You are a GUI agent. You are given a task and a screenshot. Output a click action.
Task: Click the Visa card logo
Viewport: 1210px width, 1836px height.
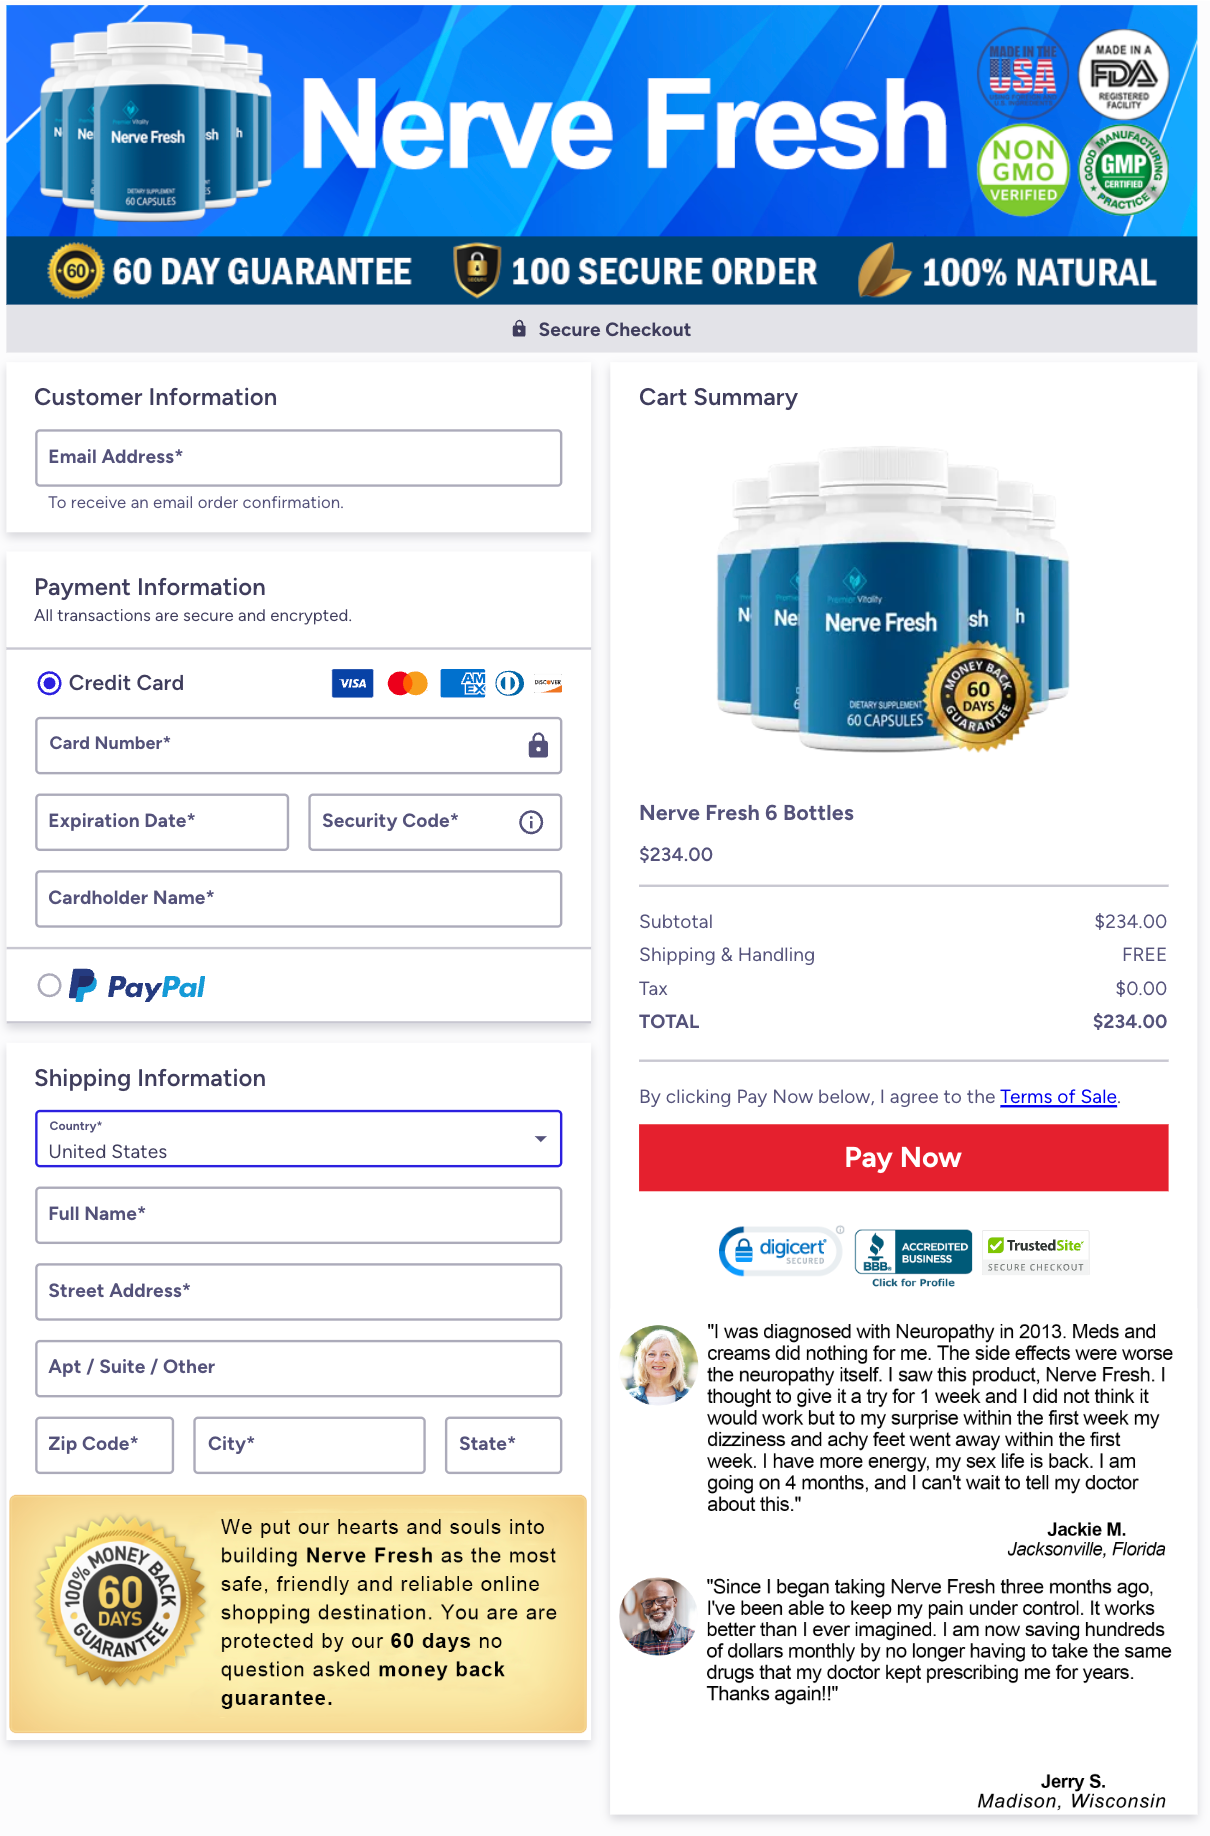[x=352, y=683]
